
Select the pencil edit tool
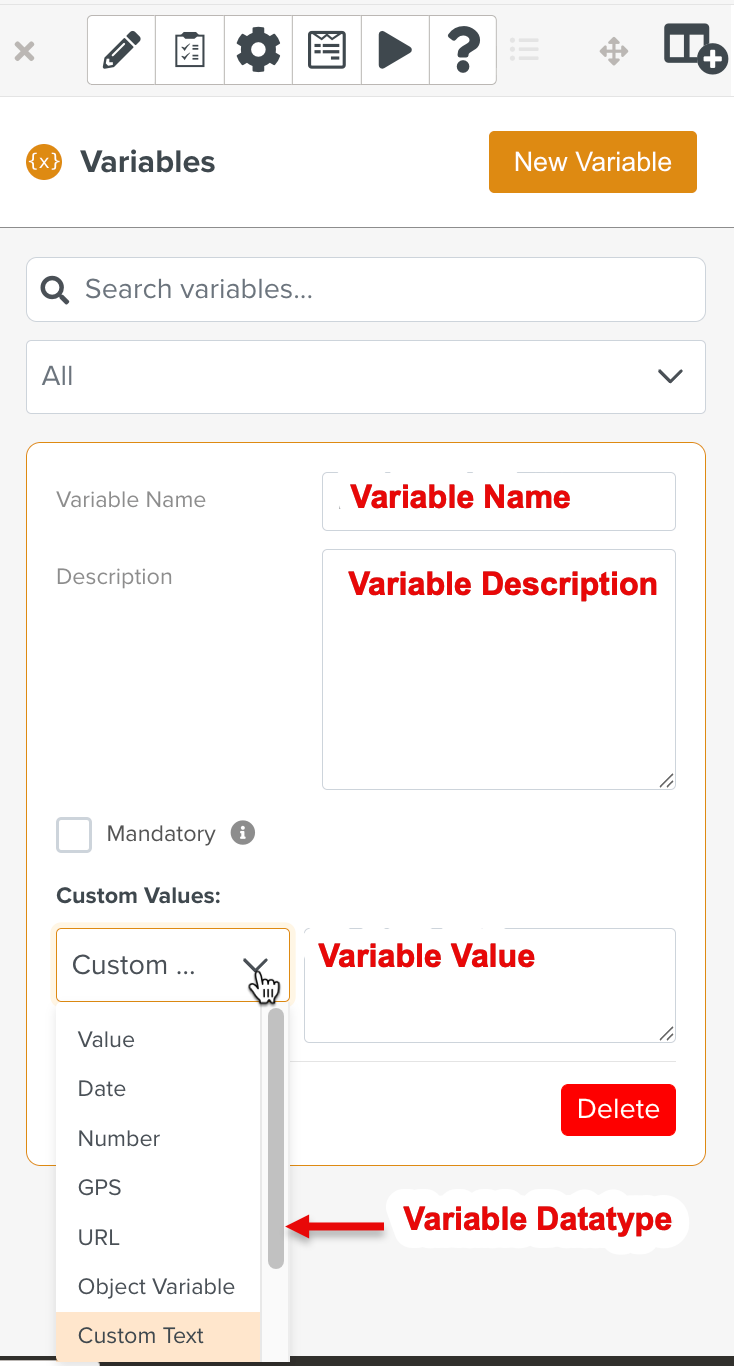120,50
